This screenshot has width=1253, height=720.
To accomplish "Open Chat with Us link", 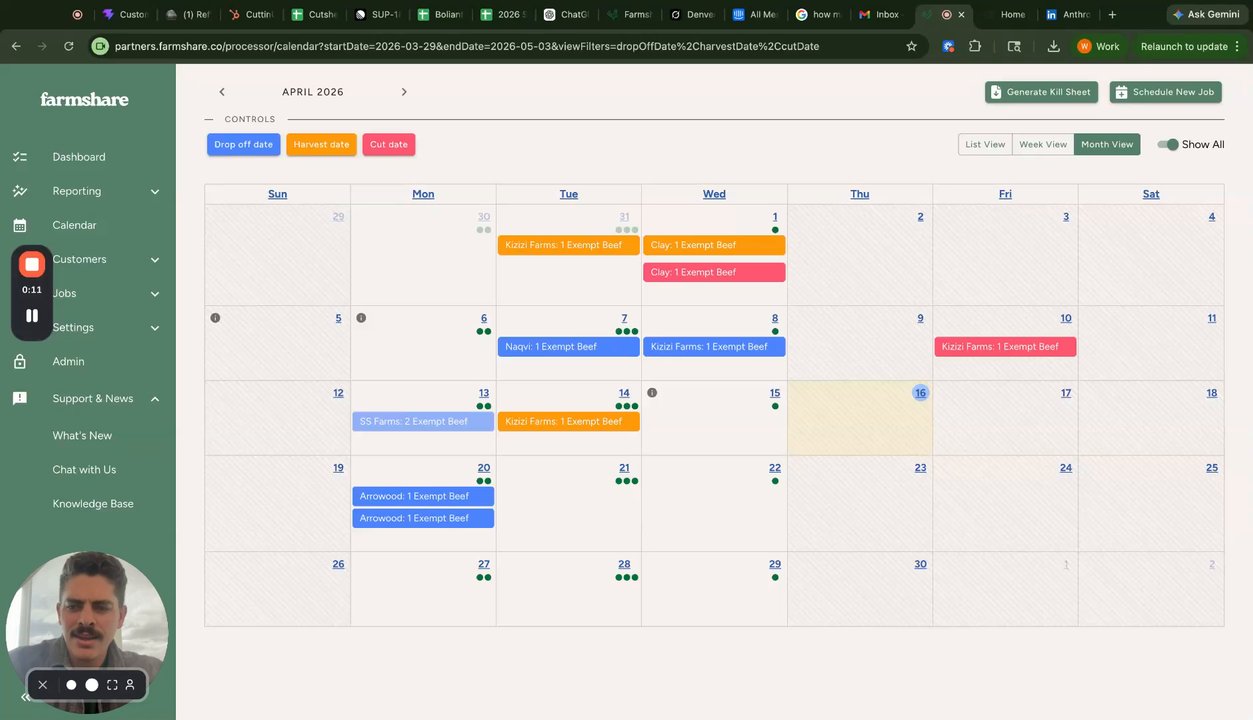I will click(84, 470).
